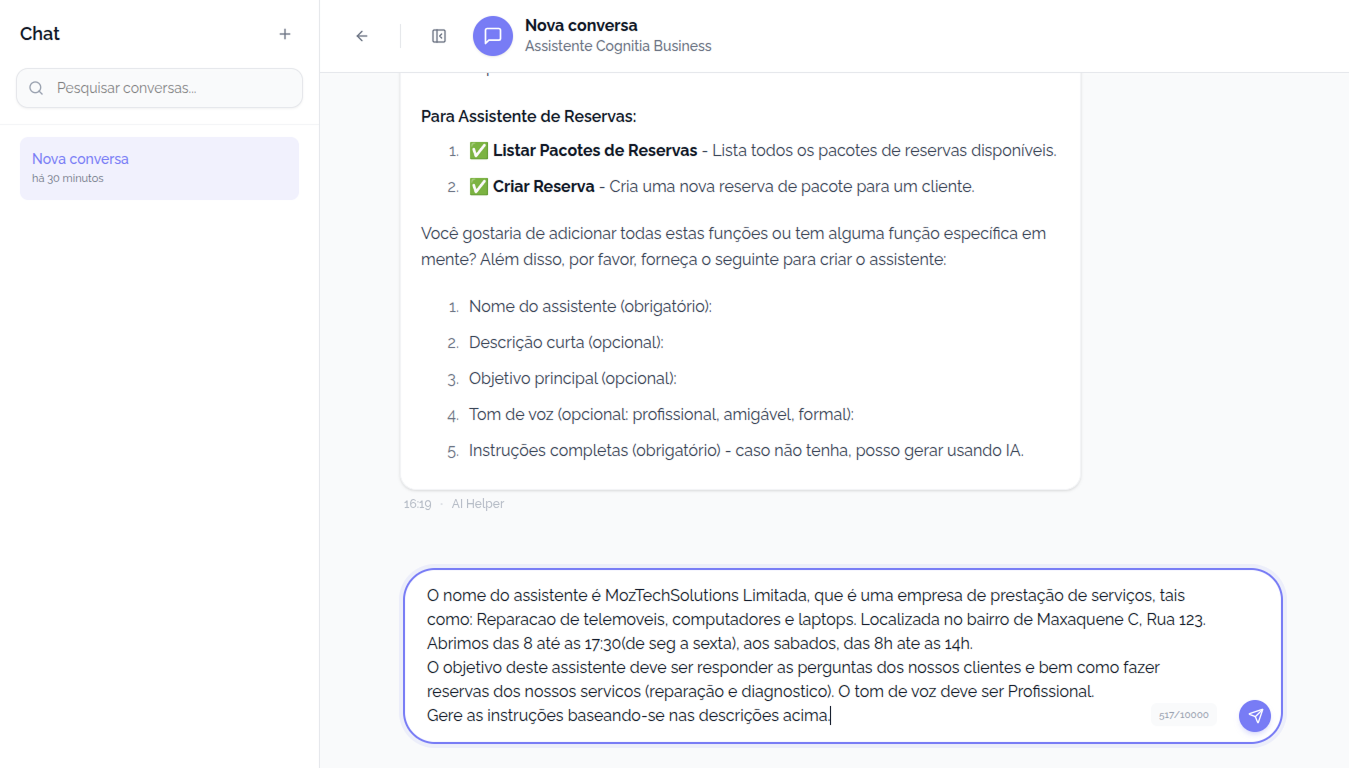The height and width of the screenshot is (768, 1349).
Task: Go back using the left arrow icon
Action: pyautogui.click(x=362, y=36)
